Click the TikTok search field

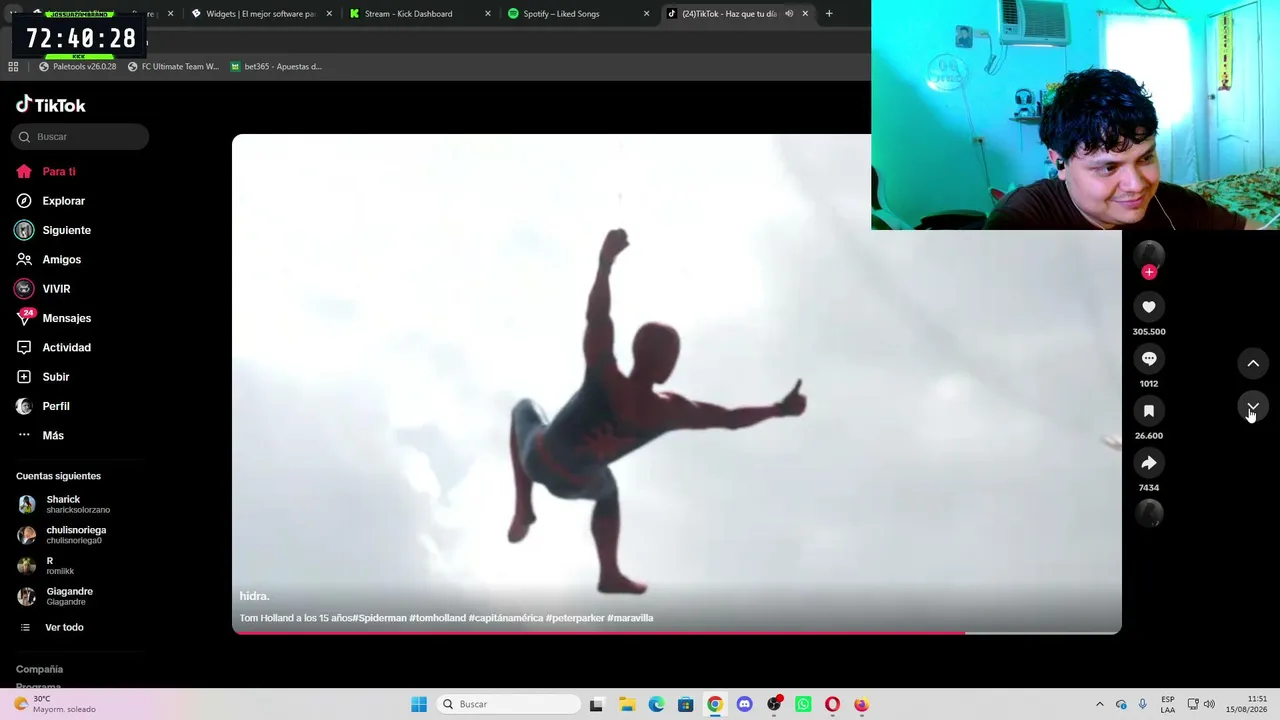point(80,137)
